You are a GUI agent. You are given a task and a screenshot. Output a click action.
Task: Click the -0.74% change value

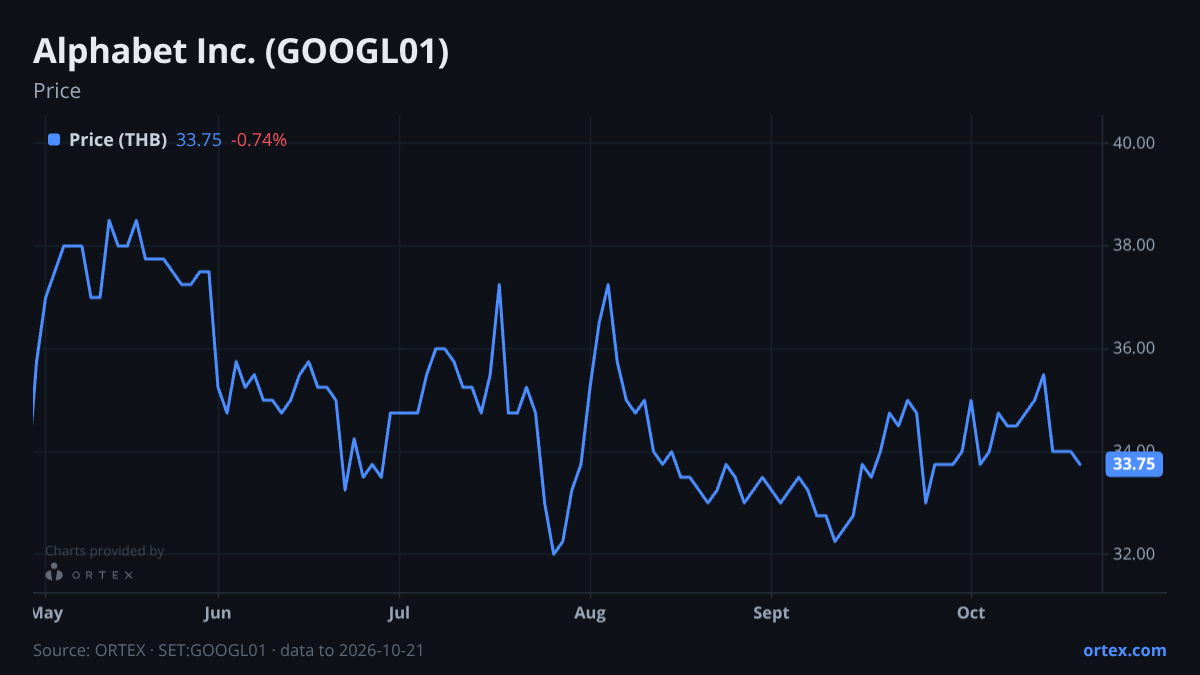tap(259, 140)
